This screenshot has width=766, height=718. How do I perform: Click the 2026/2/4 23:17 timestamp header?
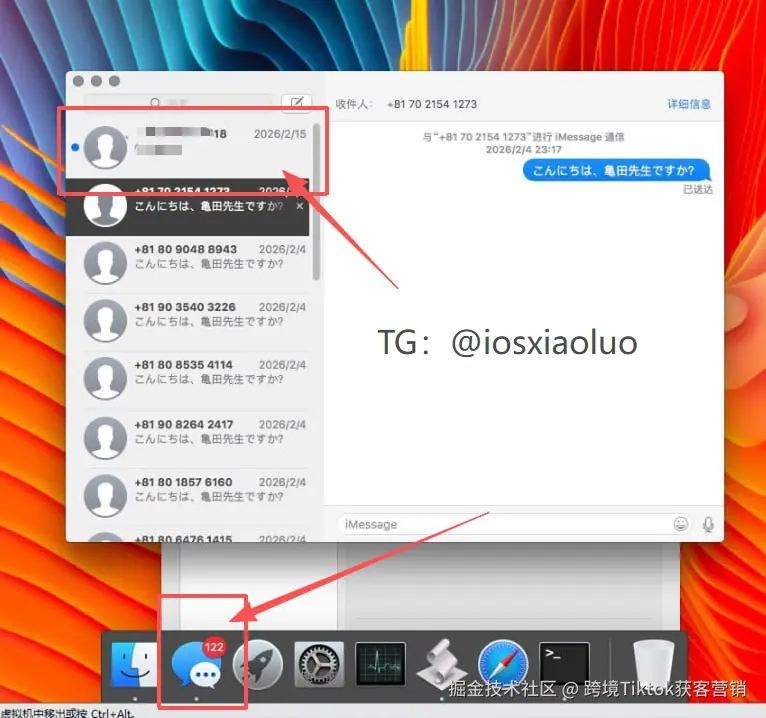coord(523,149)
